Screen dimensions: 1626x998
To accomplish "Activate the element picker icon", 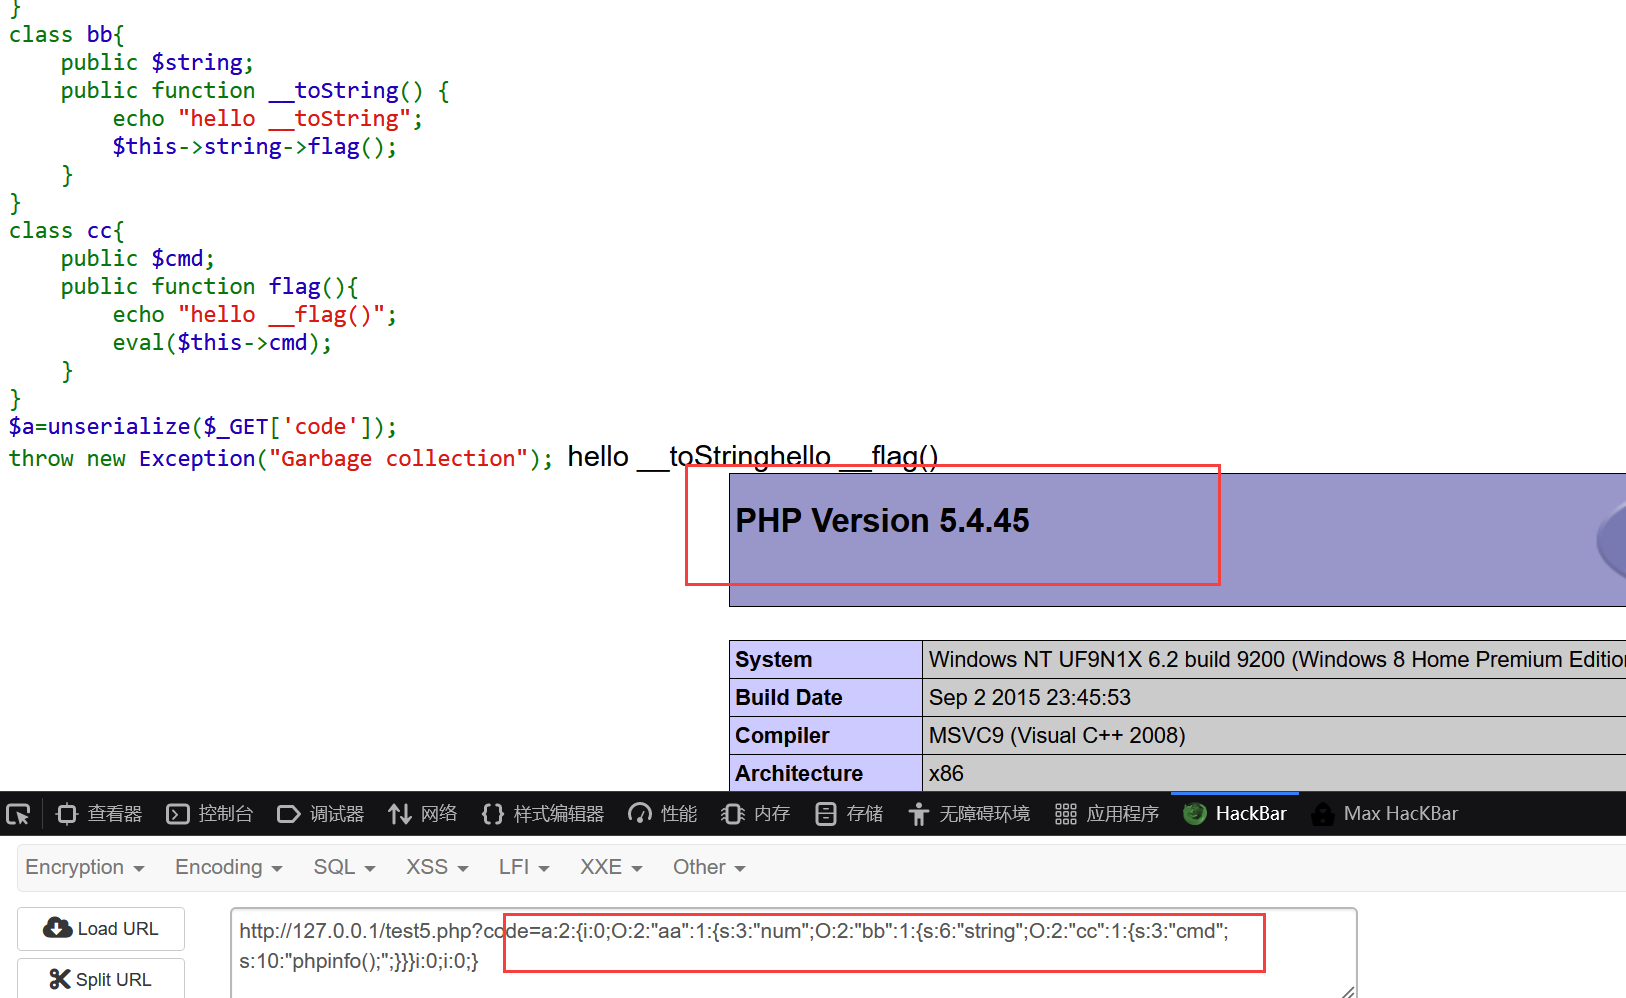I will click(18, 814).
